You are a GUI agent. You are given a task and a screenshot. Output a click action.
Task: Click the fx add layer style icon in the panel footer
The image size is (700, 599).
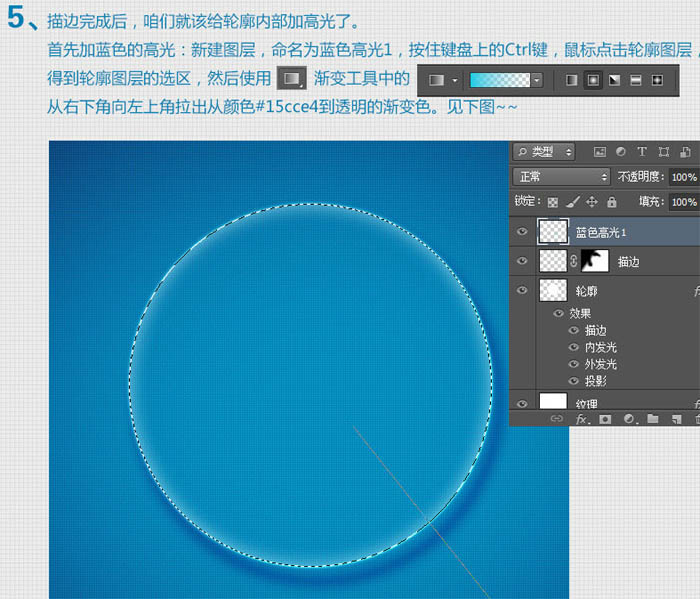pos(582,419)
